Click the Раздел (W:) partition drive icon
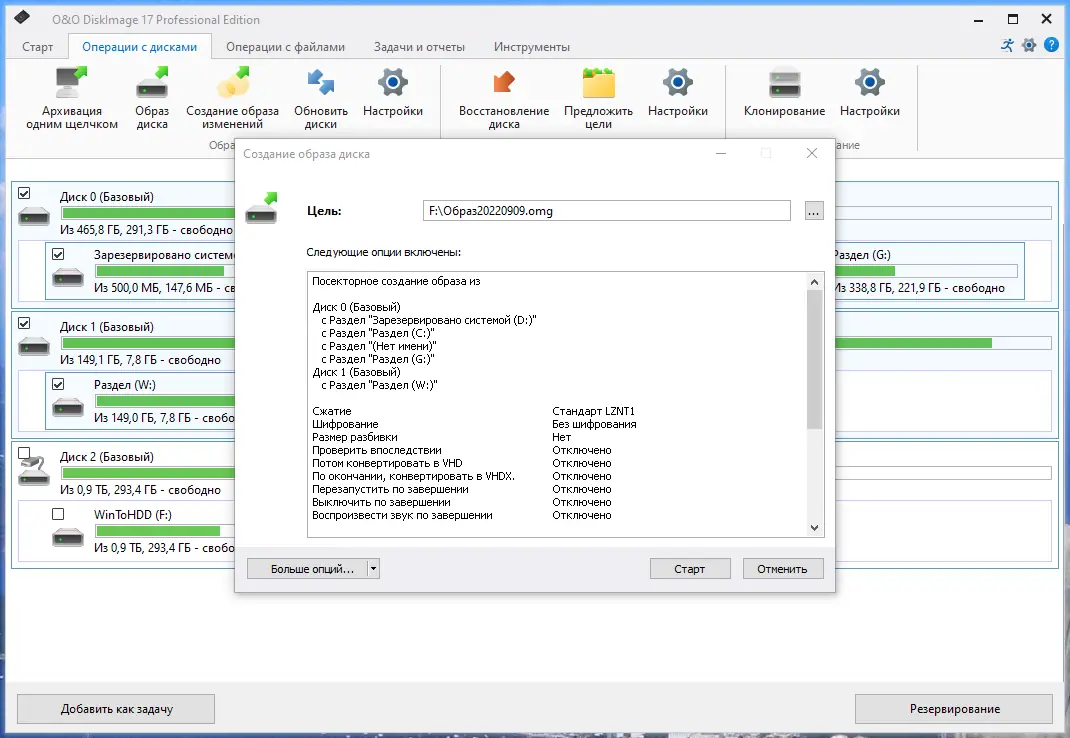1070x738 pixels. pyautogui.click(x=68, y=408)
